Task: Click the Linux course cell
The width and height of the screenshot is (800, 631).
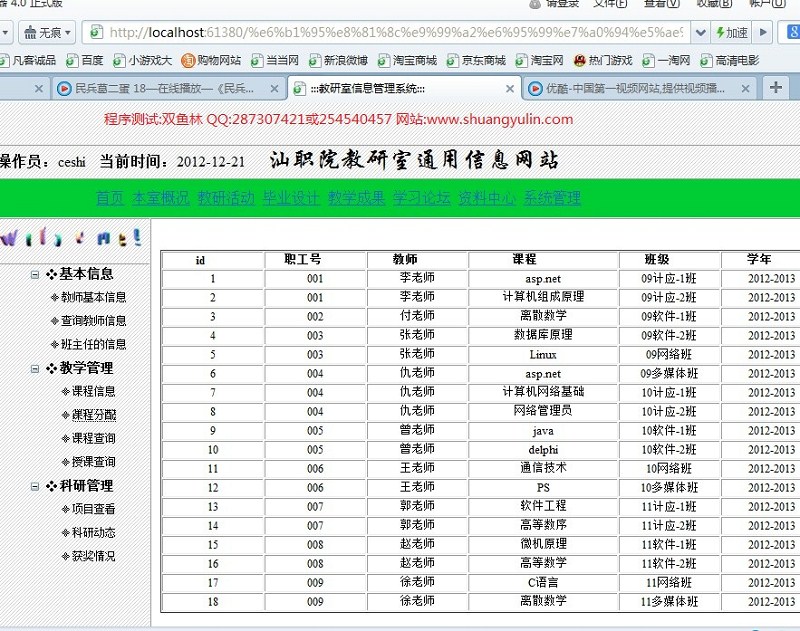Action: [543, 355]
